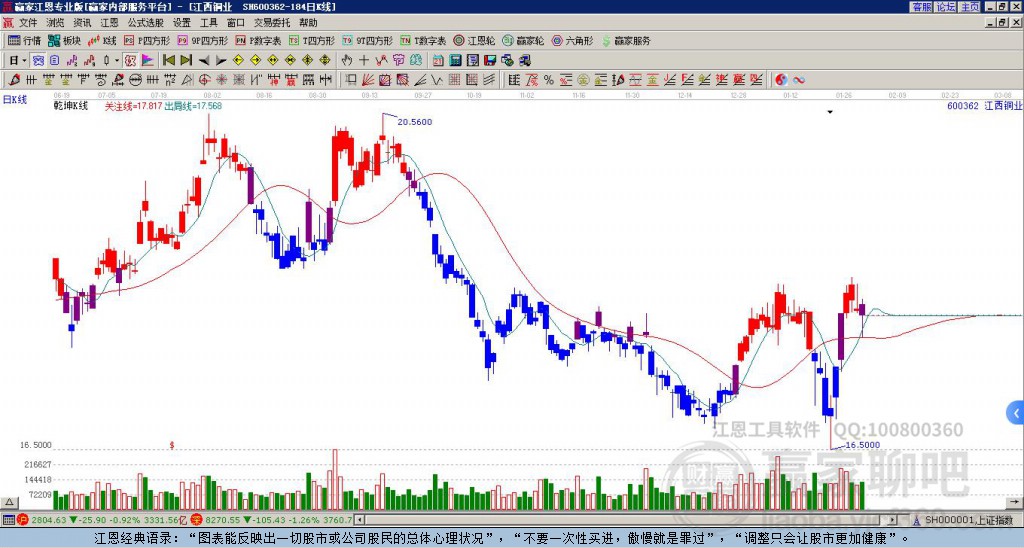Launch the 江恩轮 Gann wheel
Screen dimensions: 1024x548
474,40
